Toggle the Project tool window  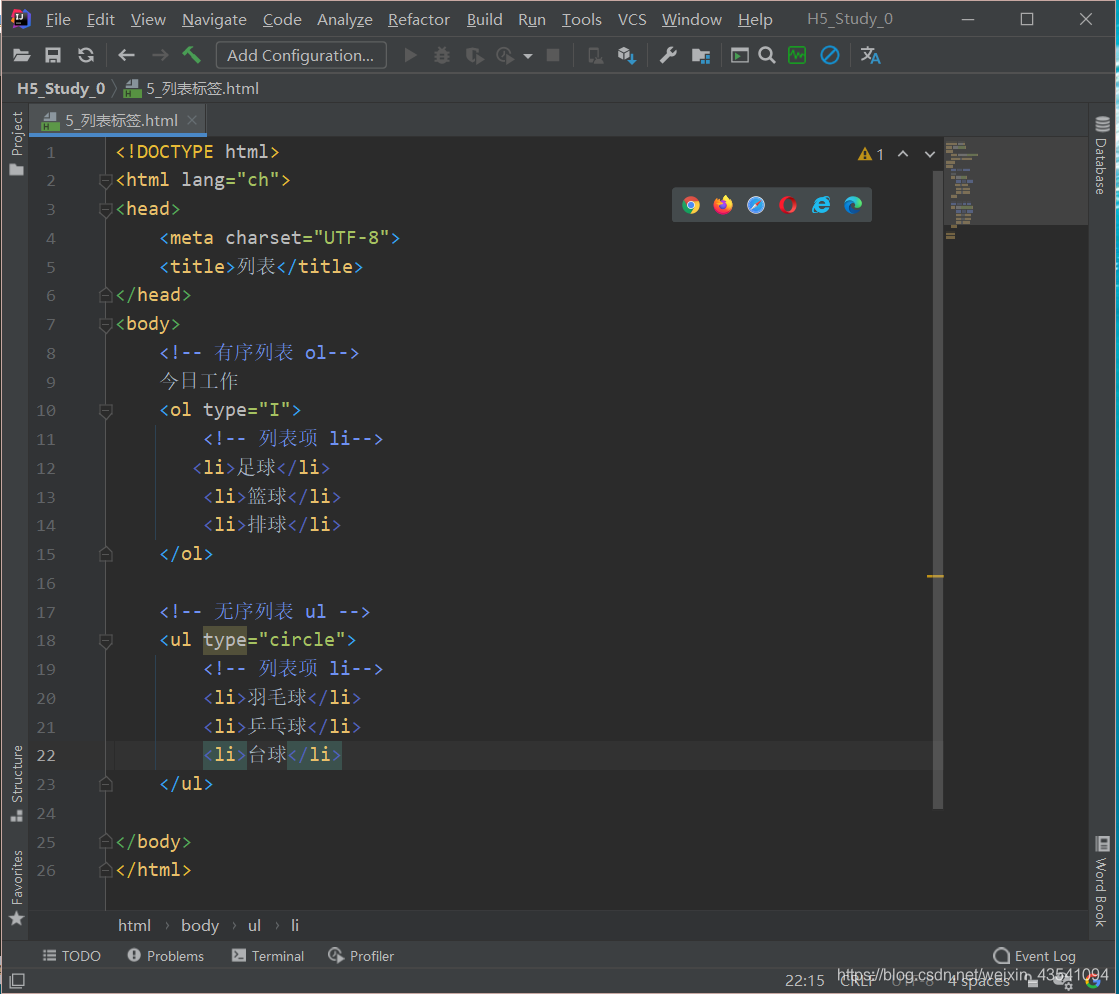16,143
